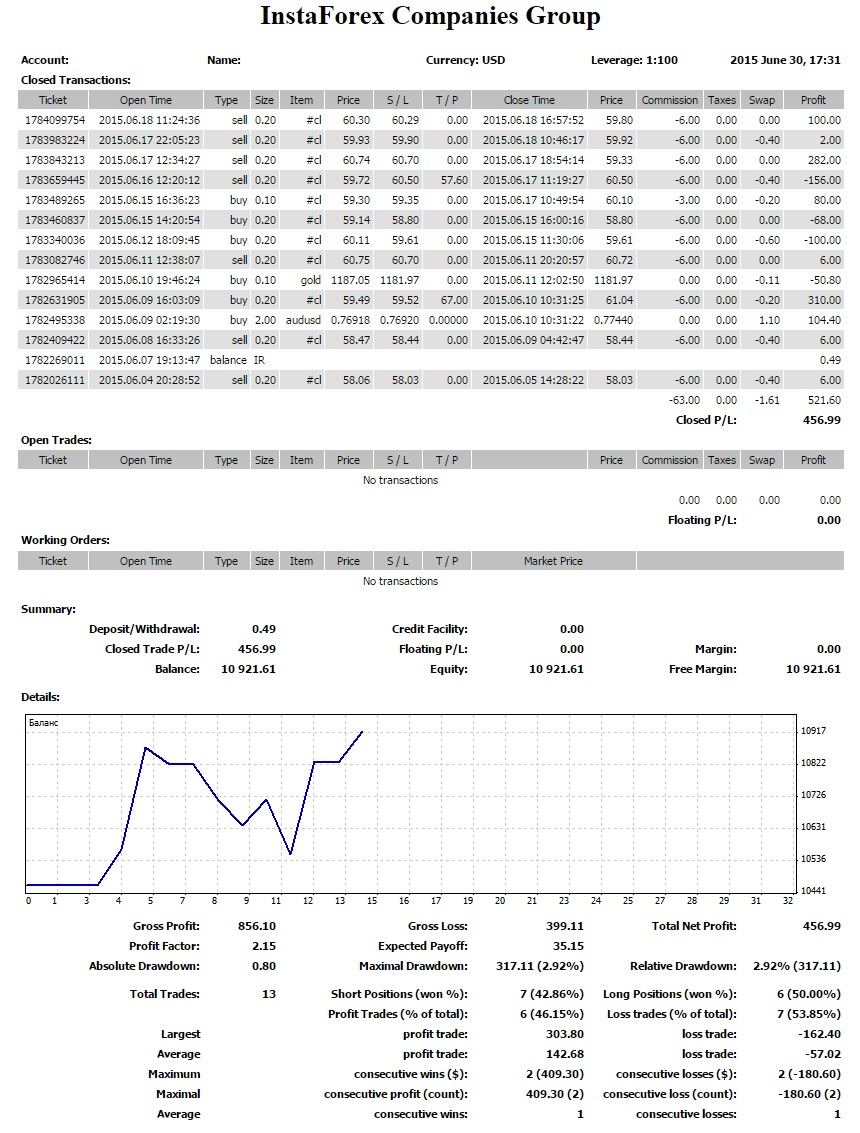Click the audusd trade ticket 1782495338
The height and width of the screenshot is (1133, 860).
[x=55, y=320]
